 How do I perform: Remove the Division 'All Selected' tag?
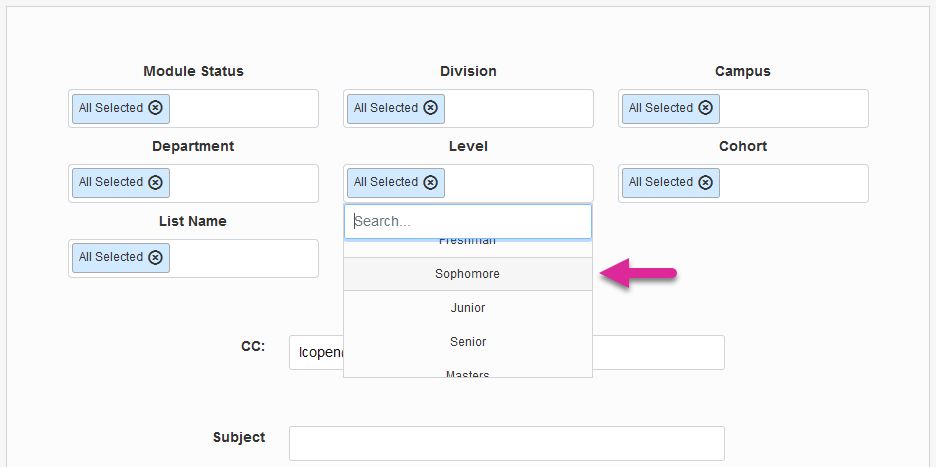430,108
